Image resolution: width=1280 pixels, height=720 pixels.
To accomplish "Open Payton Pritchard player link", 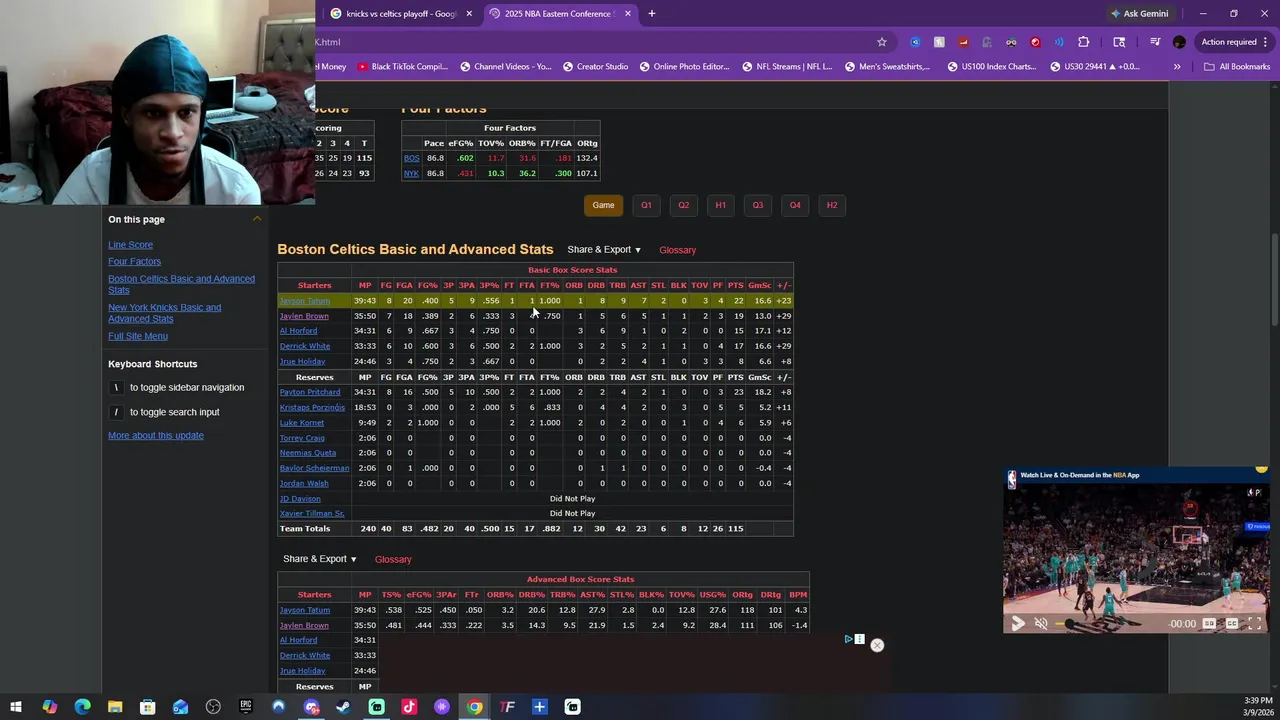I will tap(310, 392).
